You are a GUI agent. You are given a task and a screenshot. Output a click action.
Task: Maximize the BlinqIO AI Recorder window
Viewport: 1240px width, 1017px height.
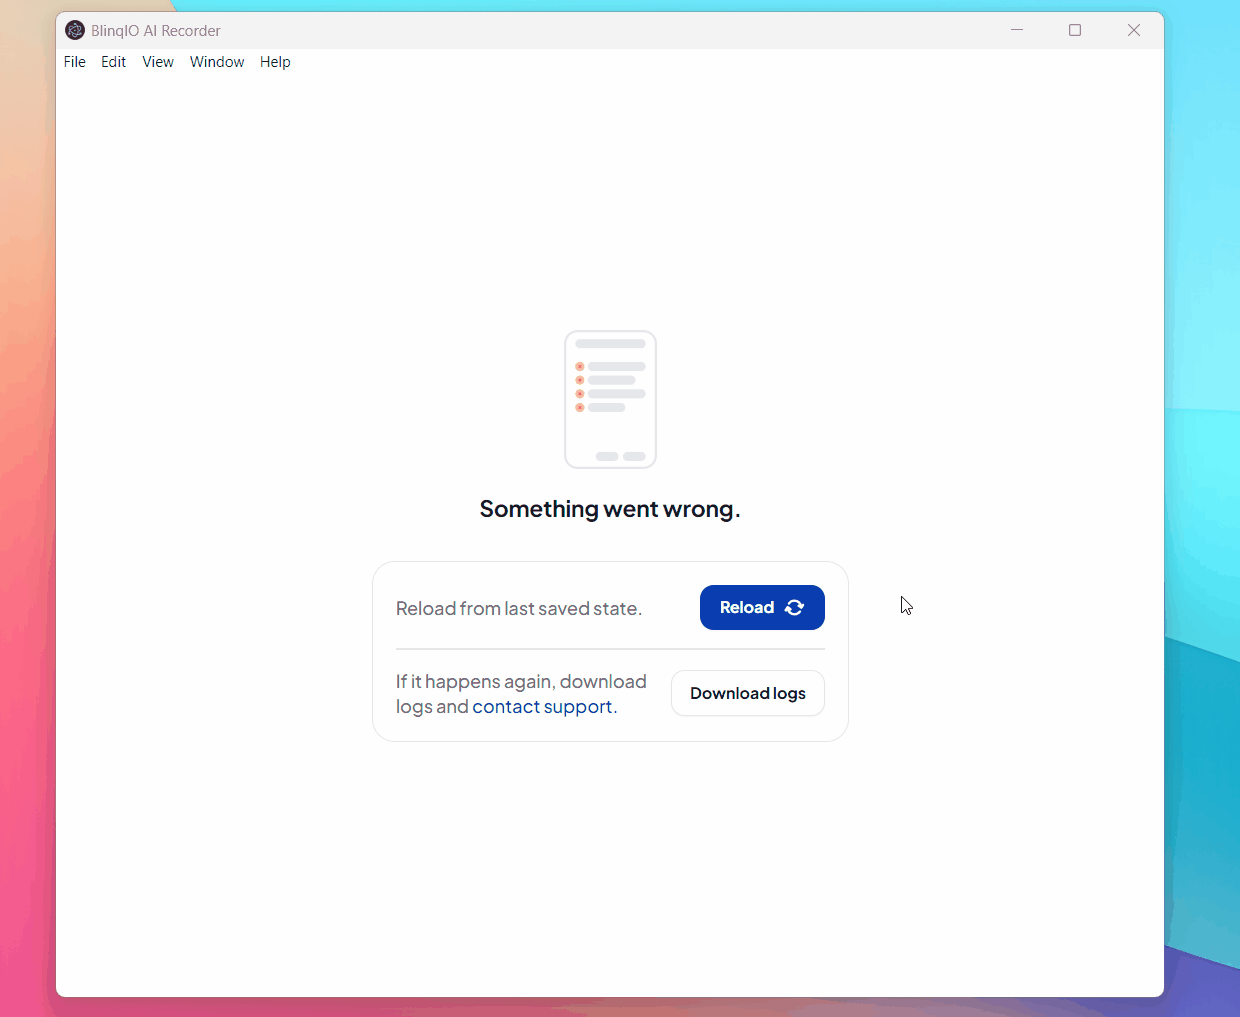[x=1075, y=30]
